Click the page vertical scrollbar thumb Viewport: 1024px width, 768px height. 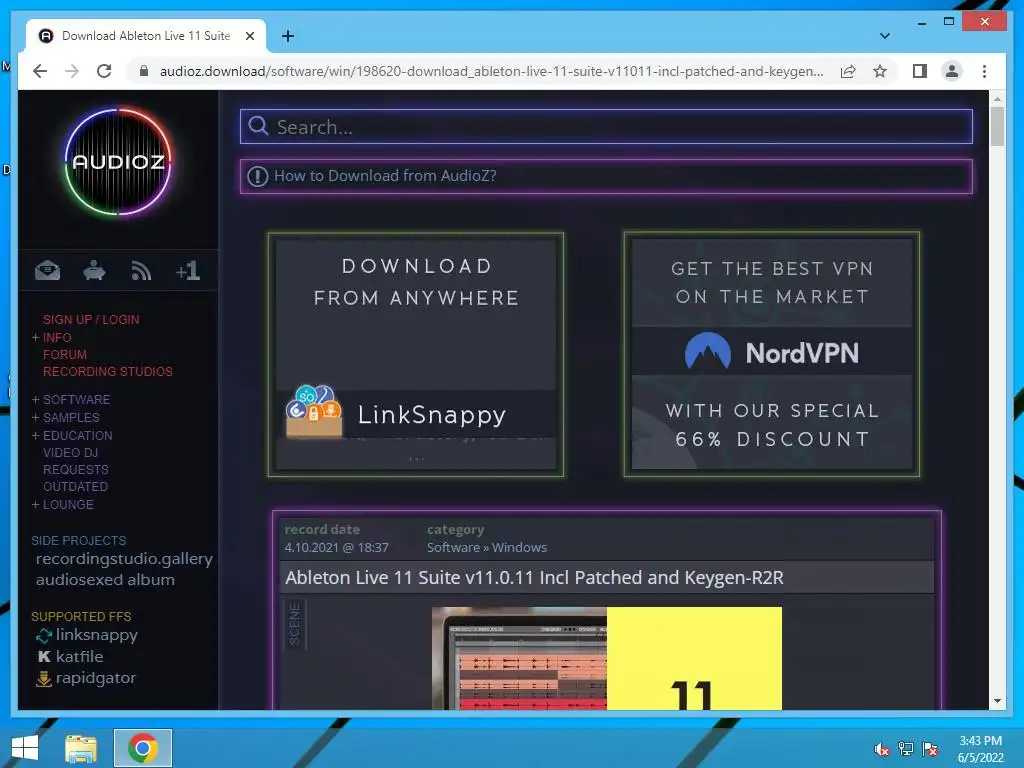coord(997,126)
